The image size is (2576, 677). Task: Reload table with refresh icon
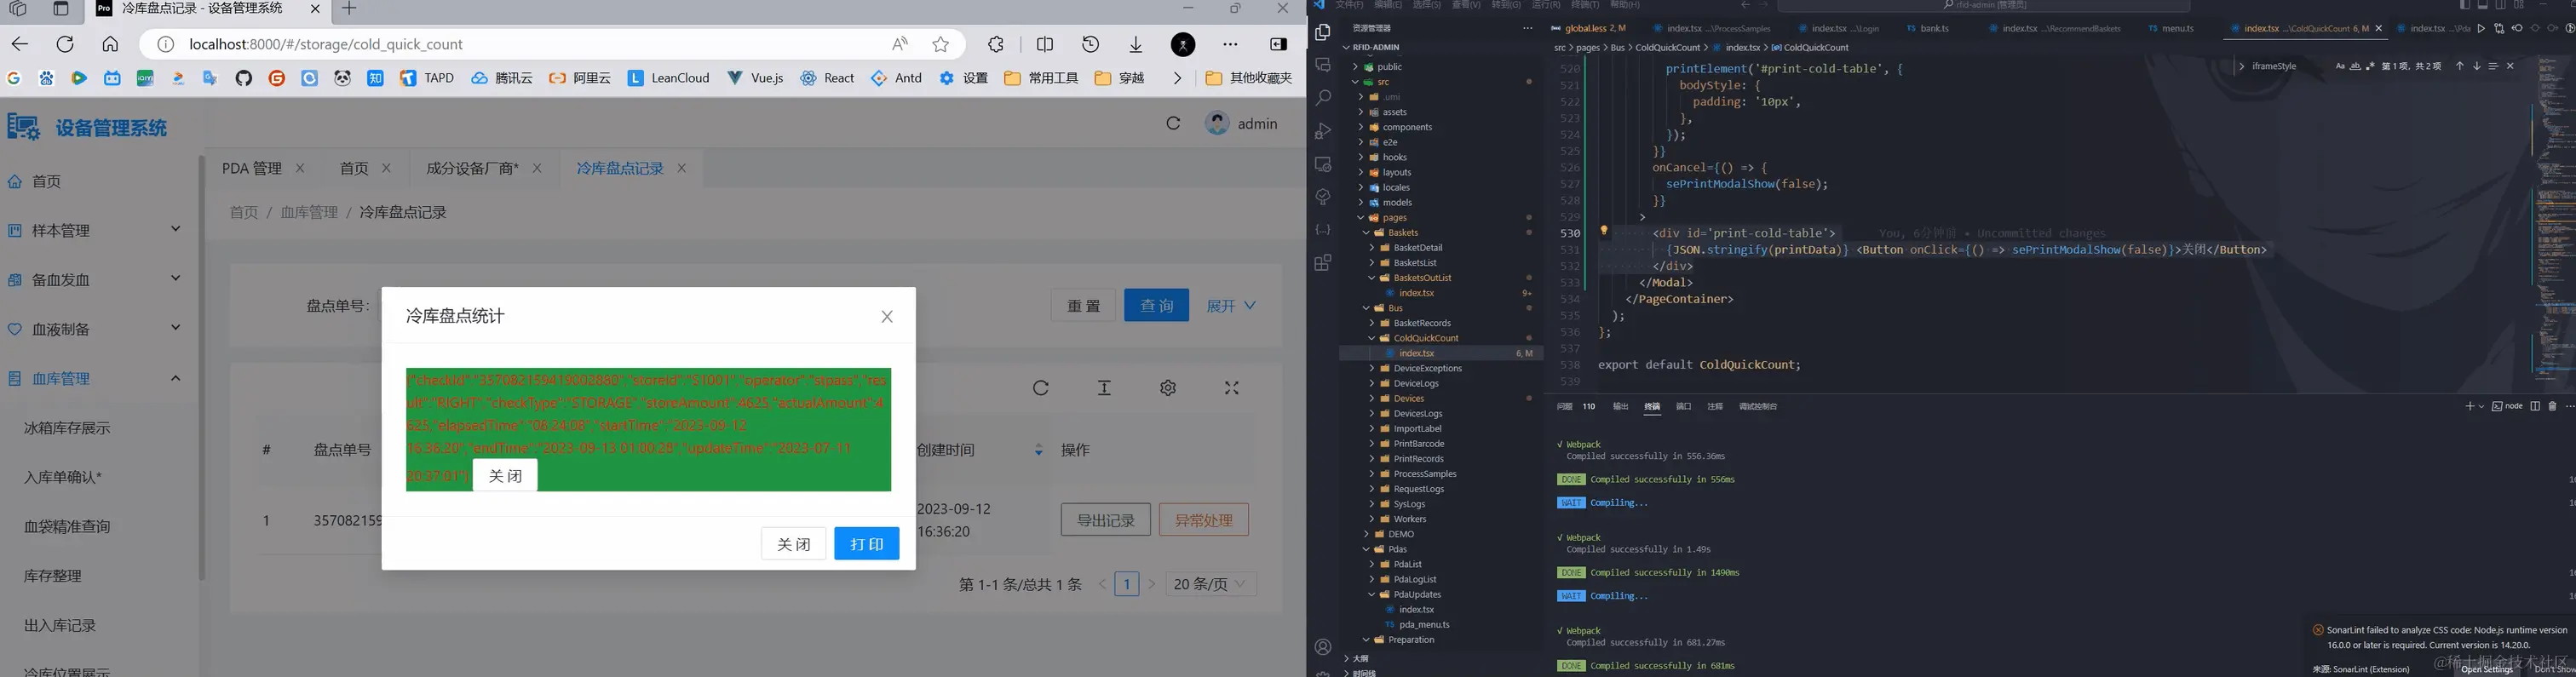1041,388
